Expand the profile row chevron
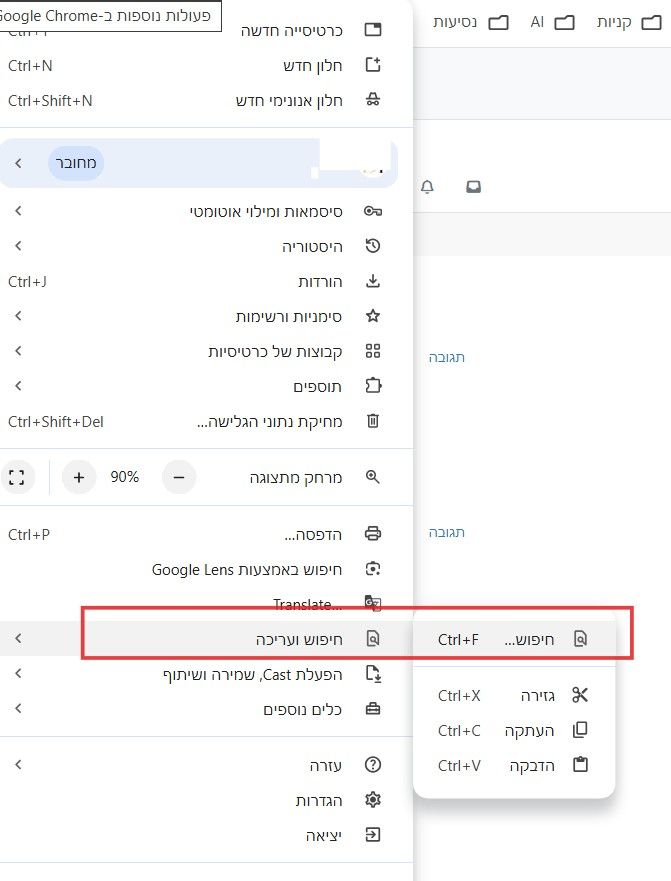This screenshot has width=671, height=881. pyautogui.click(x=19, y=163)
